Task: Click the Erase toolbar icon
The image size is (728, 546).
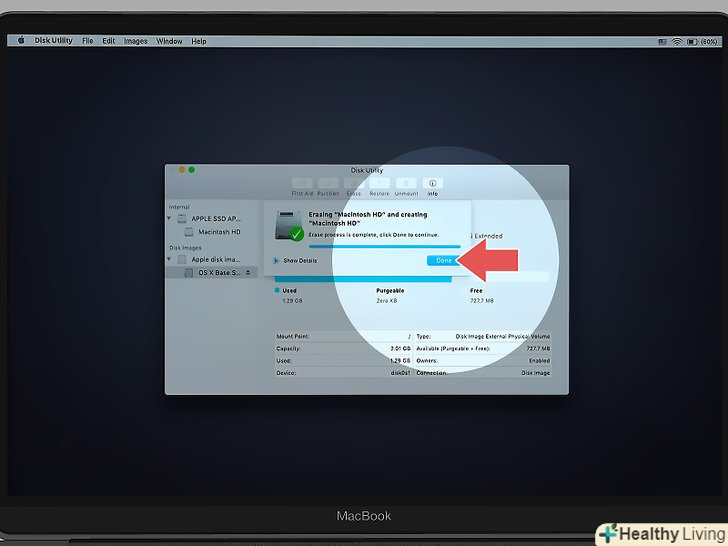Action: [354, 183]
